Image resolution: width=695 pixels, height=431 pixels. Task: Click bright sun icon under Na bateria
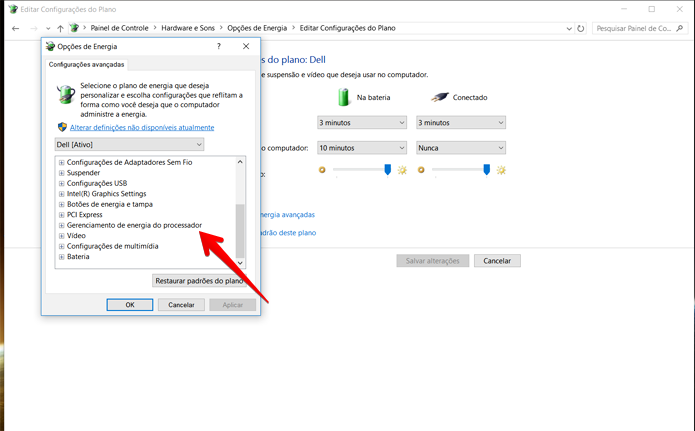point(402,170)
